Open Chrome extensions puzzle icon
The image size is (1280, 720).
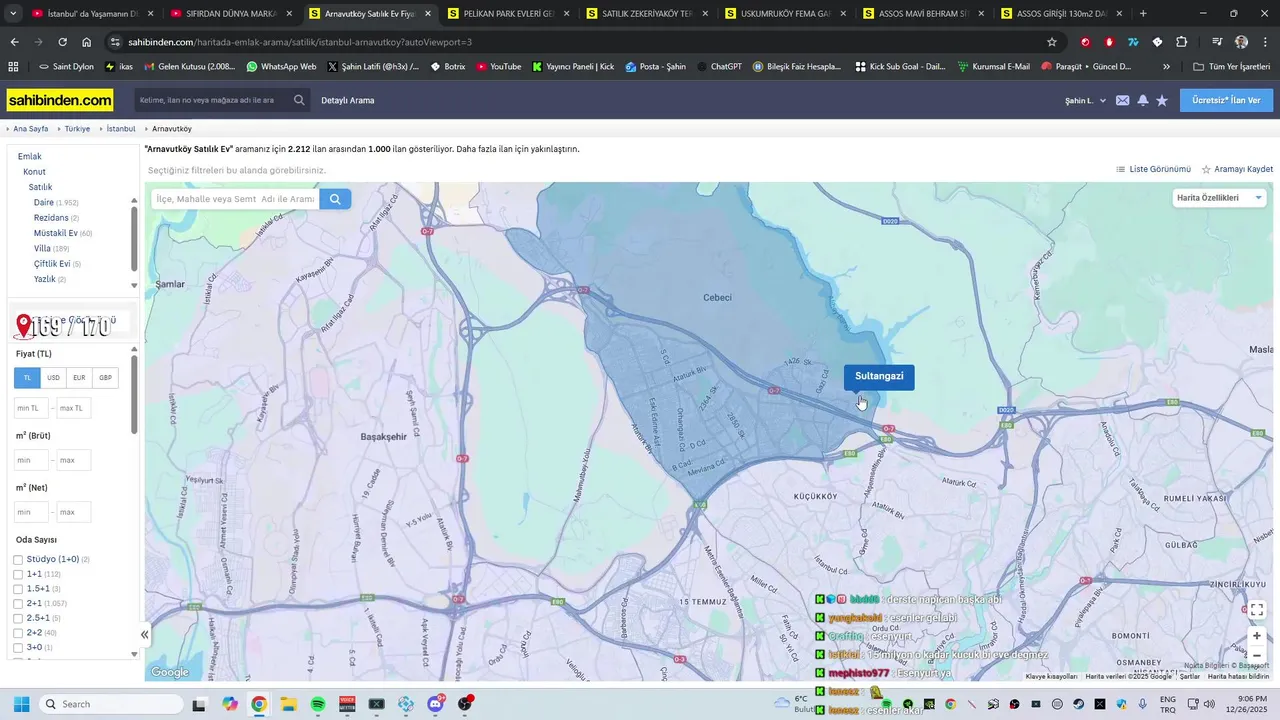point(1182,42)
